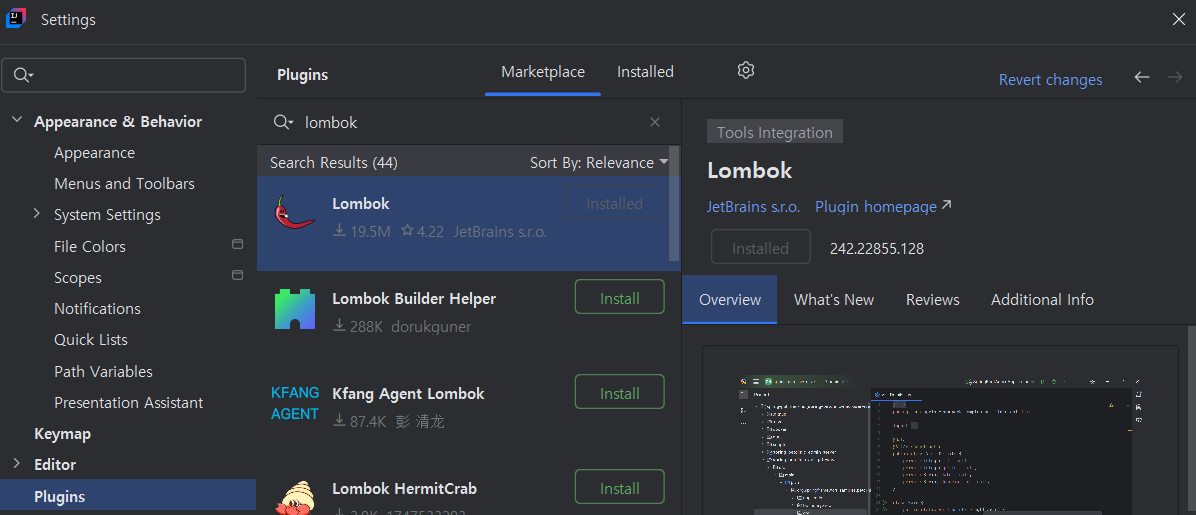Click the File Colors project-level icon

tap(237, 244)
